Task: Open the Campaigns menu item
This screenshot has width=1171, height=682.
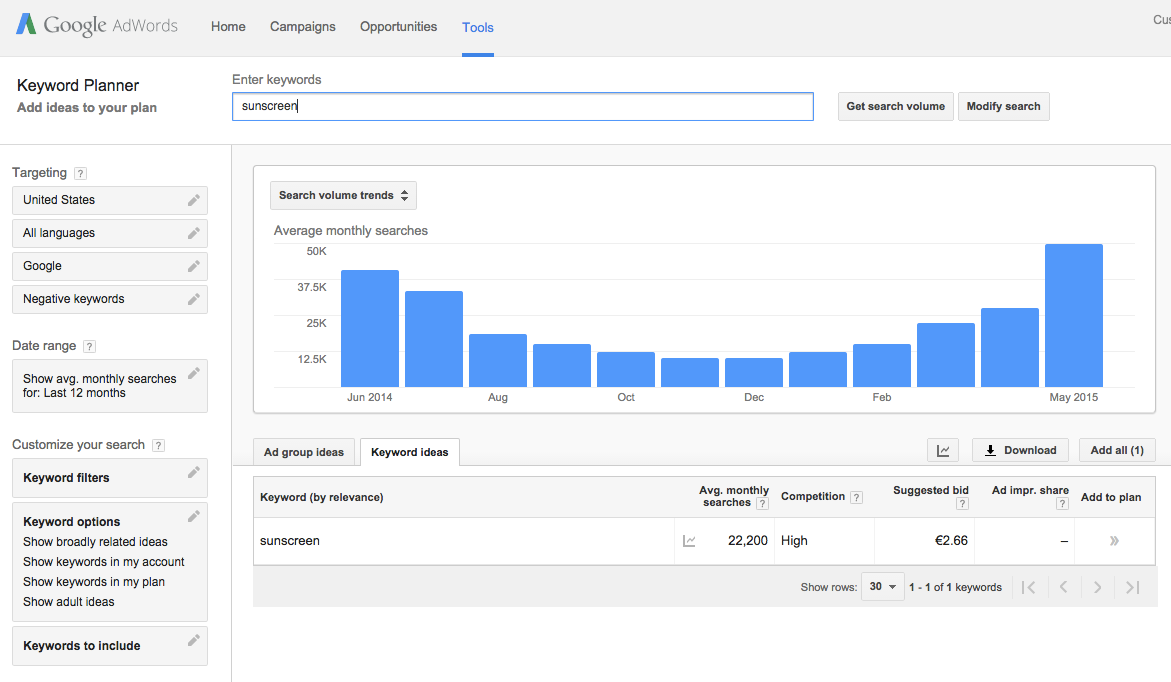Action: 303,27
